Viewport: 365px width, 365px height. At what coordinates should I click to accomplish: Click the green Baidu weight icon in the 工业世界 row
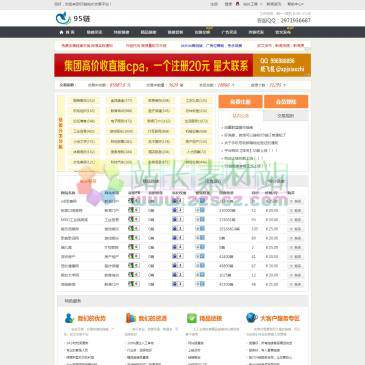134,219
